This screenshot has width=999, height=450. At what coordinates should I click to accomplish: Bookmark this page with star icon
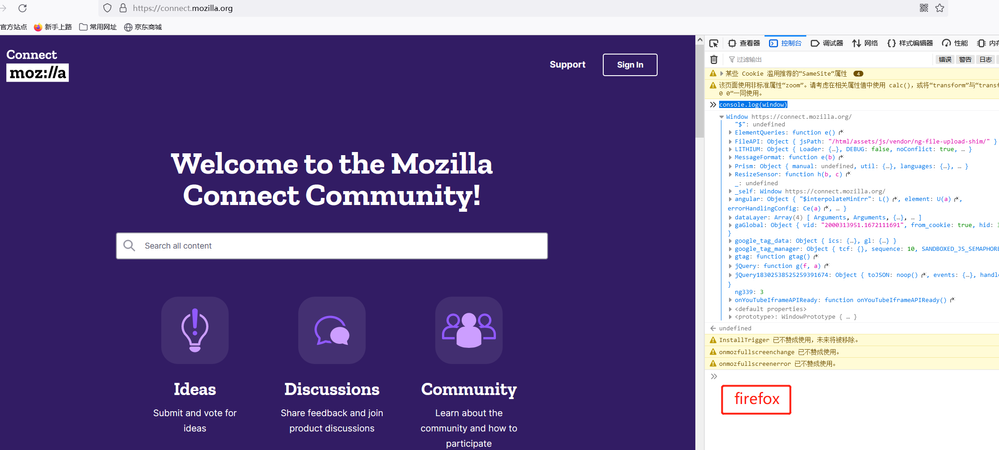pos(939,8)
